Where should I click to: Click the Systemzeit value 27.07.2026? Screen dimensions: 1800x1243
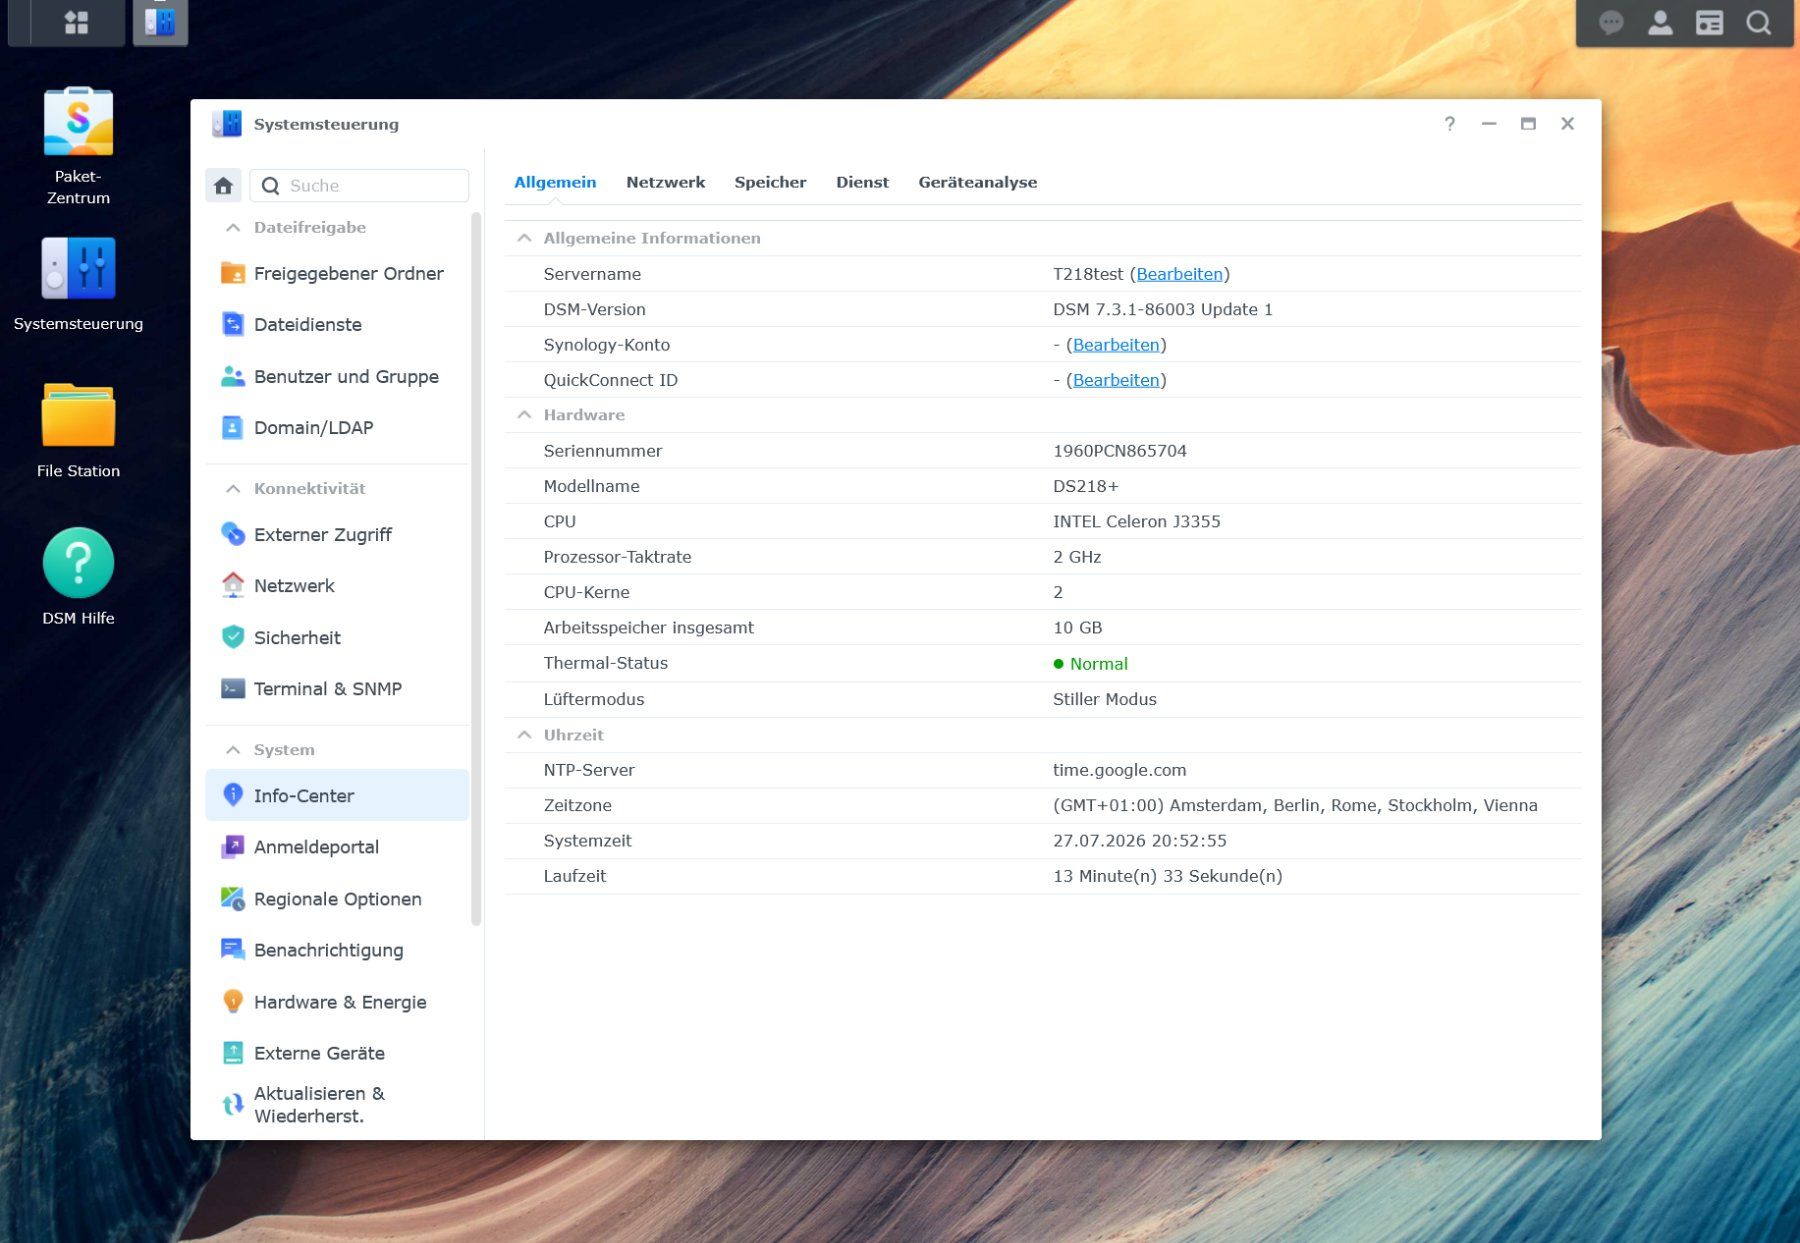point(1139,841)
